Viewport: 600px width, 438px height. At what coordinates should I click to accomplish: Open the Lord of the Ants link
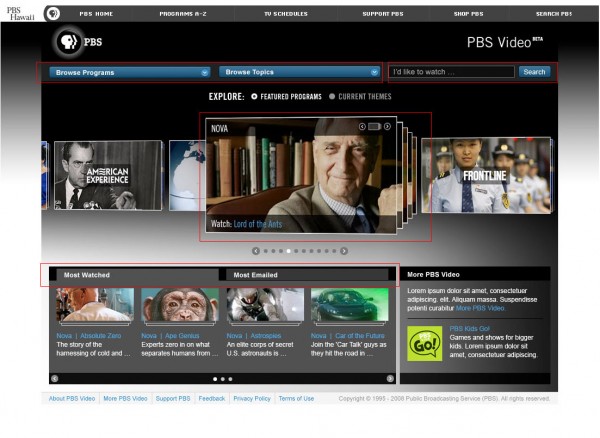(x=258, y=224)
